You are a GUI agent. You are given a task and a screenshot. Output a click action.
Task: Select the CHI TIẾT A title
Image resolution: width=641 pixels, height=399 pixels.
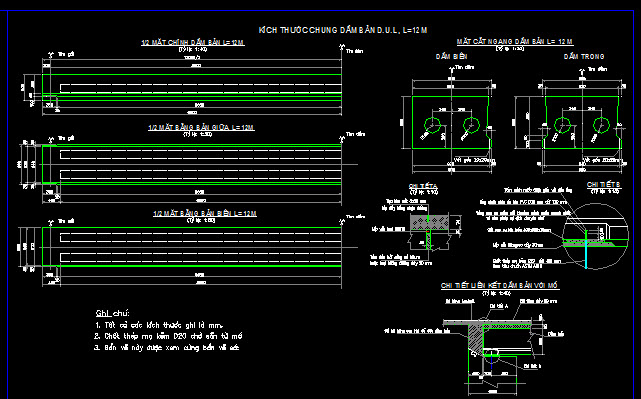tap(423, 186)
